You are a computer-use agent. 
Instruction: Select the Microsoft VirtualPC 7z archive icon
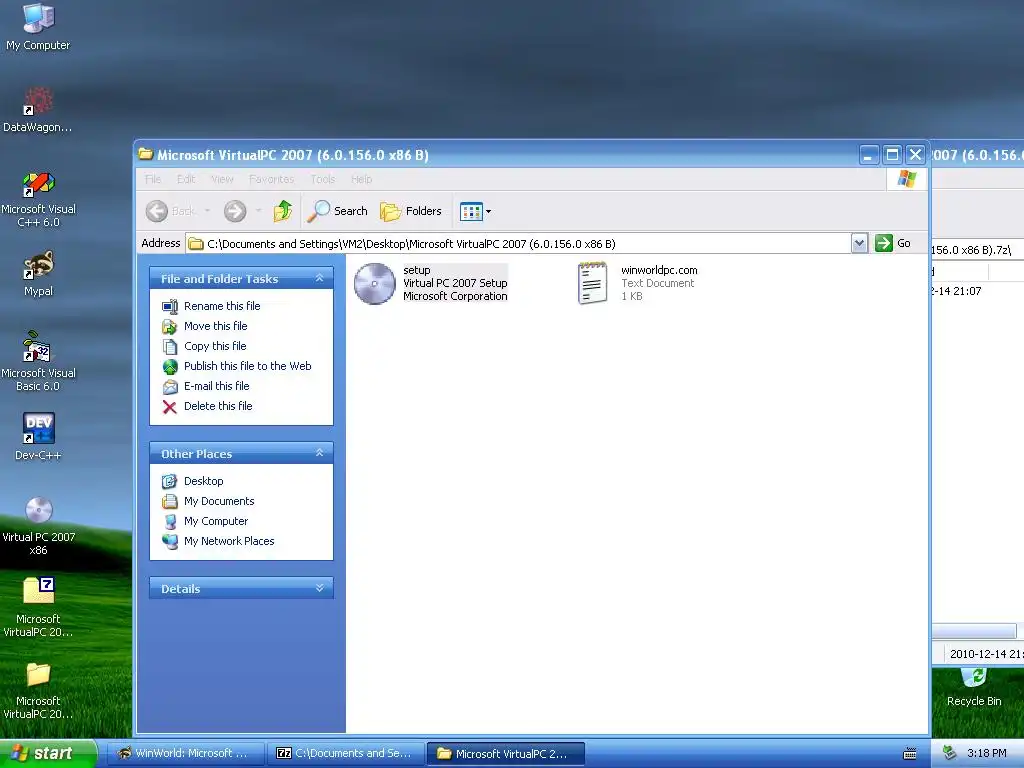(x=39, y=607)
